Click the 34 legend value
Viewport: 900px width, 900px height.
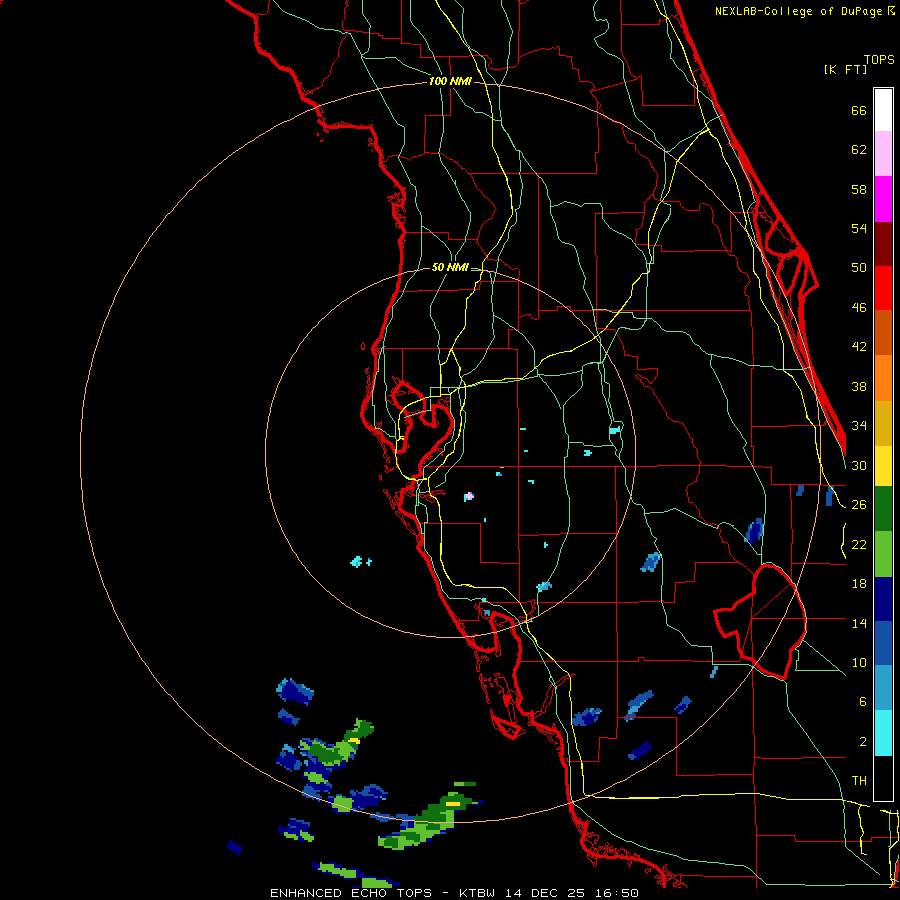click(859, 426)
